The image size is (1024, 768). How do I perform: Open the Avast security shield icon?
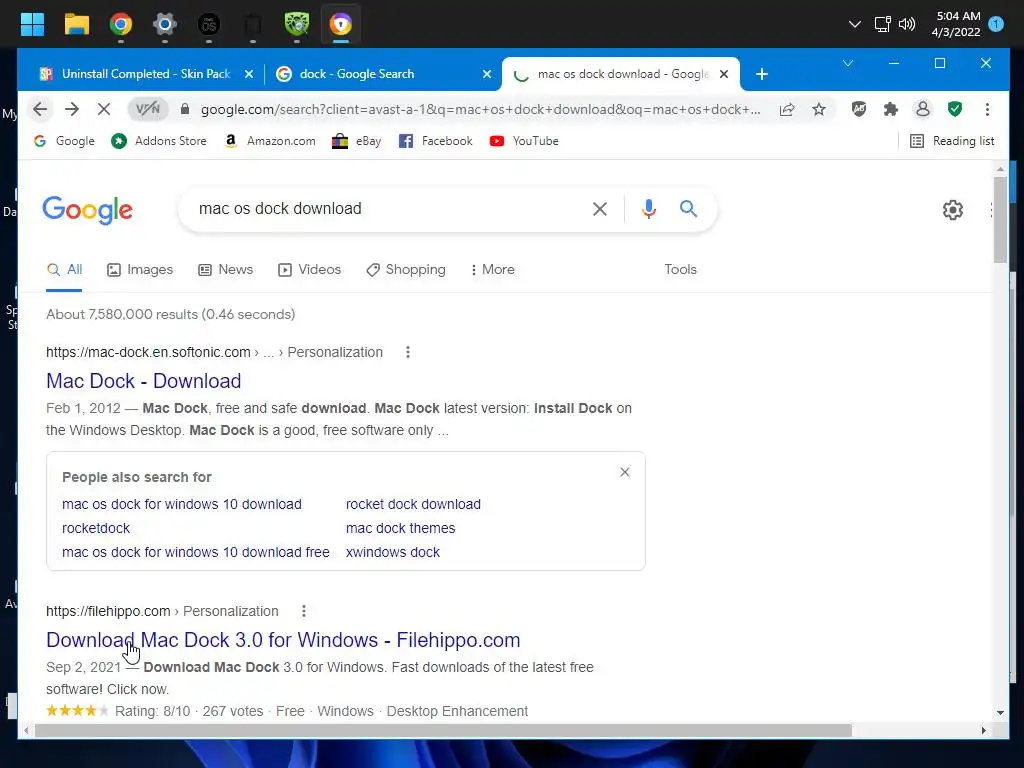pos(955,109)
